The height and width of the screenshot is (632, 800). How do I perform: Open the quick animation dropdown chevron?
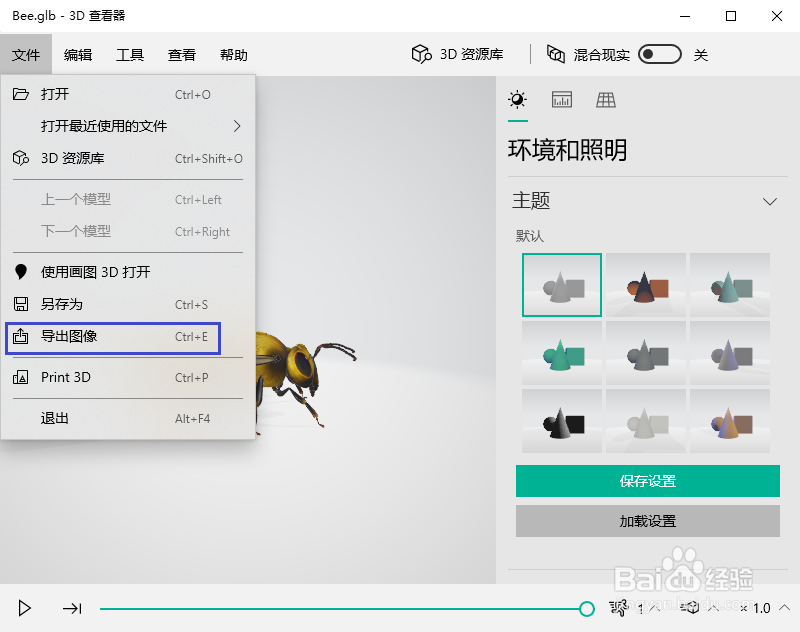pos(713,608)
